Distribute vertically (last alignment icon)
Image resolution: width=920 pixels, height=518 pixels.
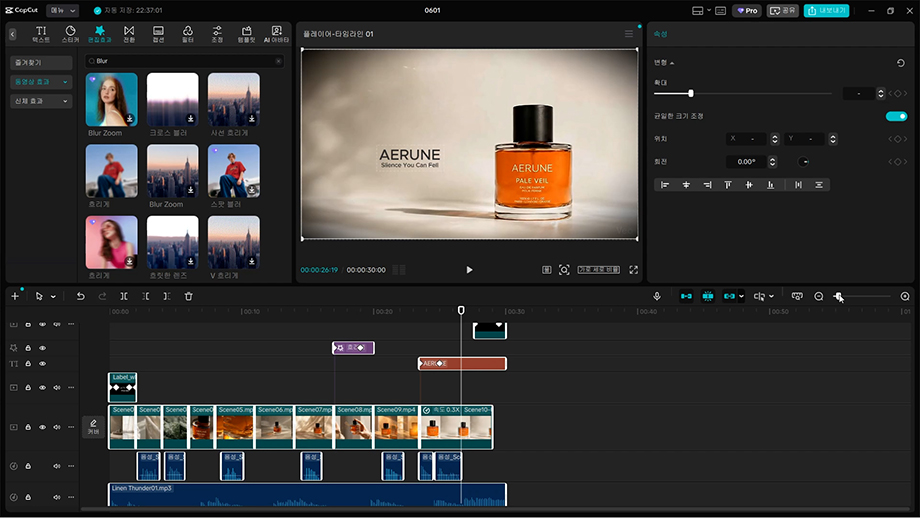[818, 185]
